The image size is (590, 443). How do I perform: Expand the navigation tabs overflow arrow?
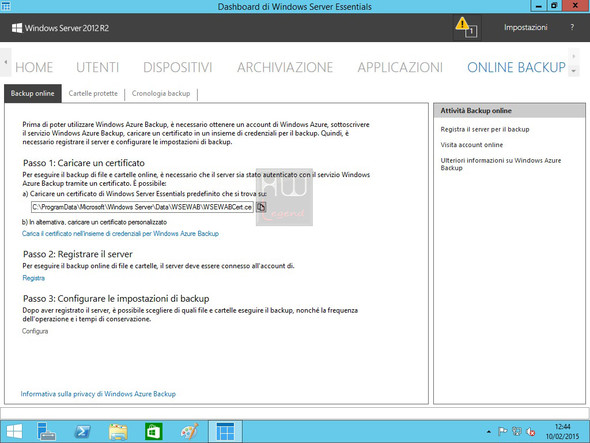pos(573,71)
